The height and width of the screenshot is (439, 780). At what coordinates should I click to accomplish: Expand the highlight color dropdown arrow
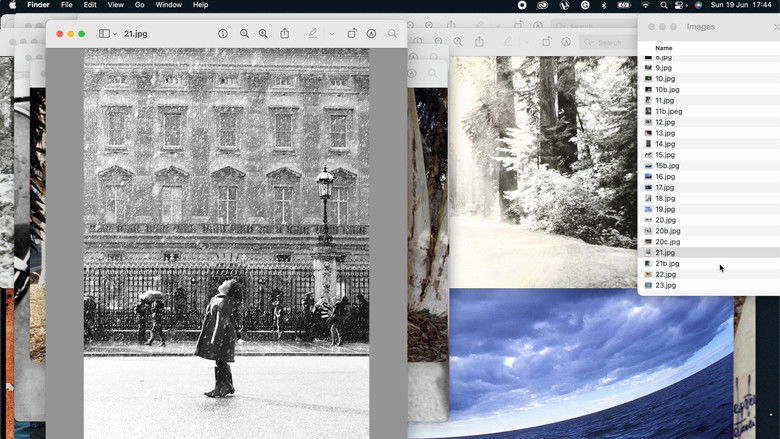pos(332,34)
